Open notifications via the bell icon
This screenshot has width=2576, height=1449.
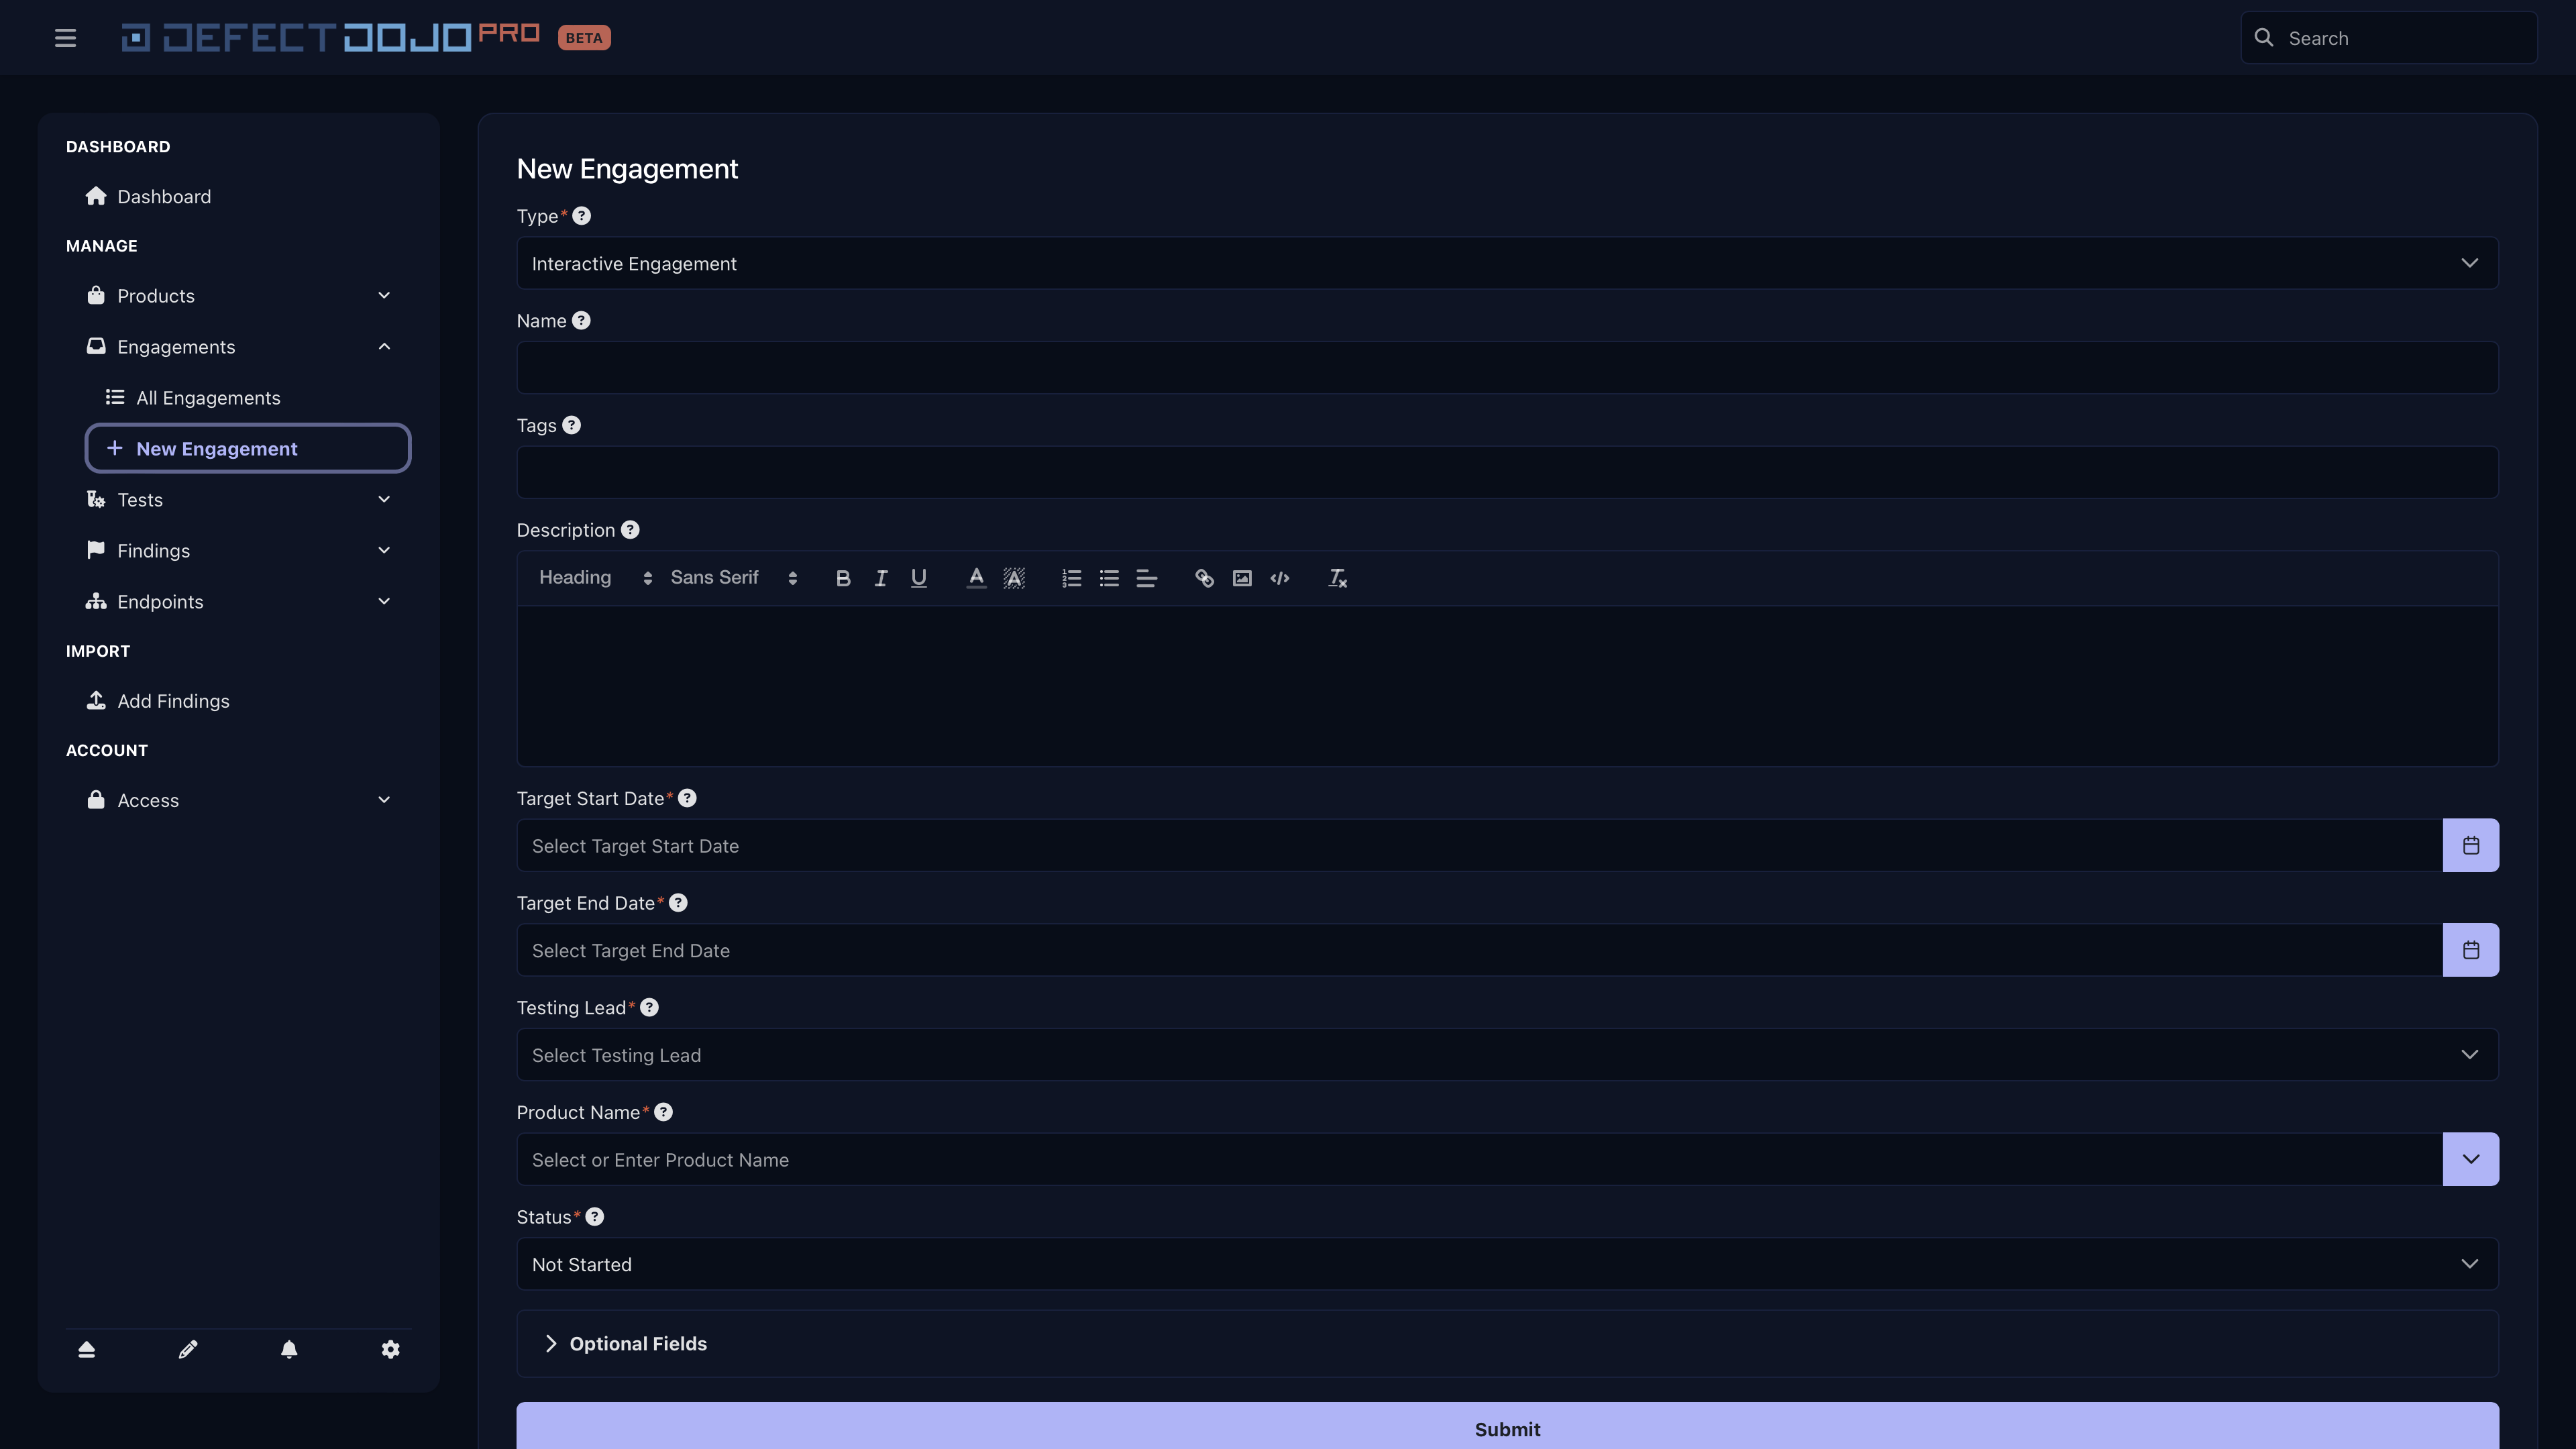289,1349
